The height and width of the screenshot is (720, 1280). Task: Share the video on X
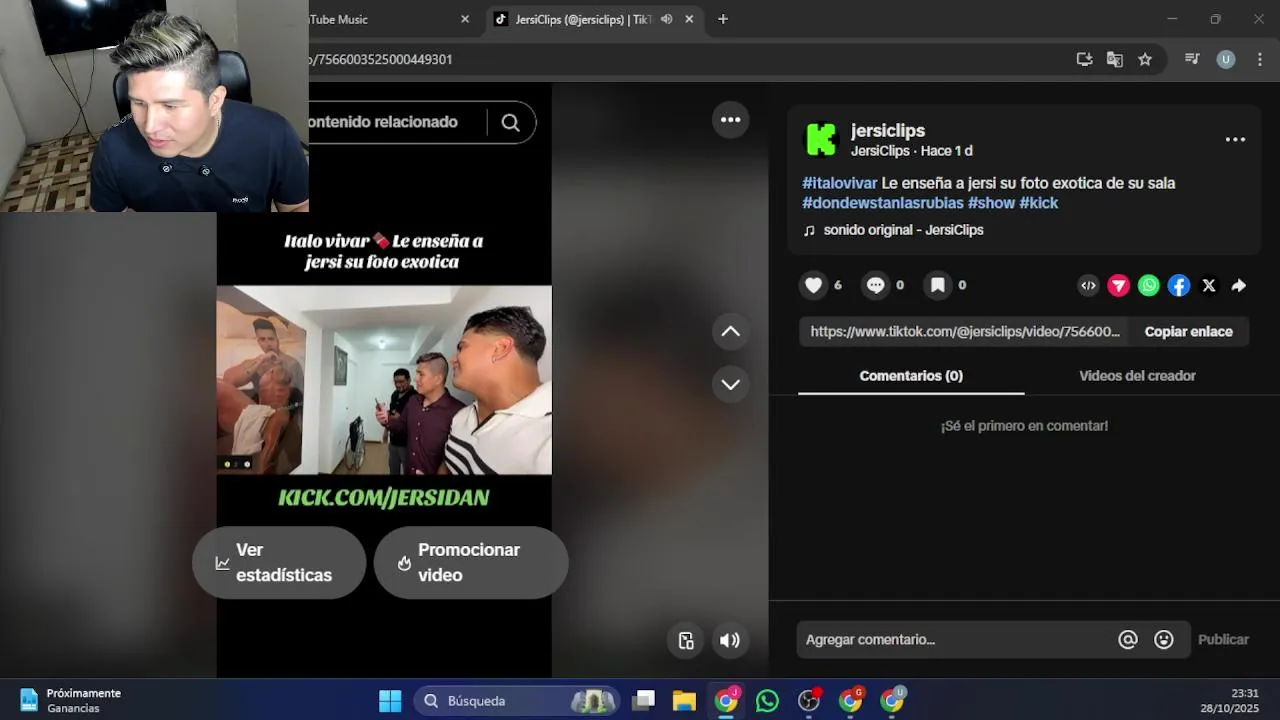tap(1209, 286)
